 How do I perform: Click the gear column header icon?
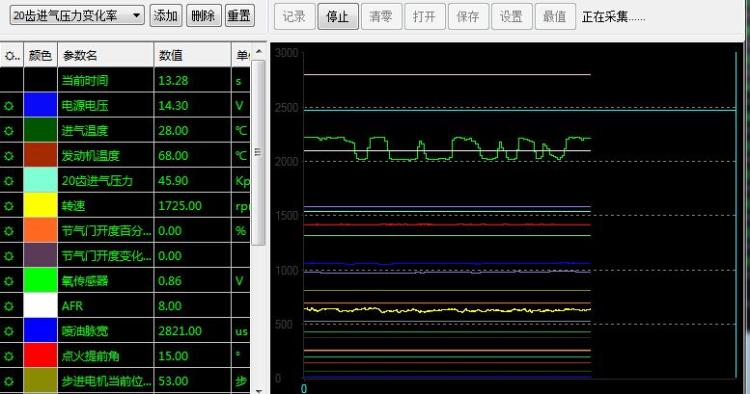click(11, 55)
